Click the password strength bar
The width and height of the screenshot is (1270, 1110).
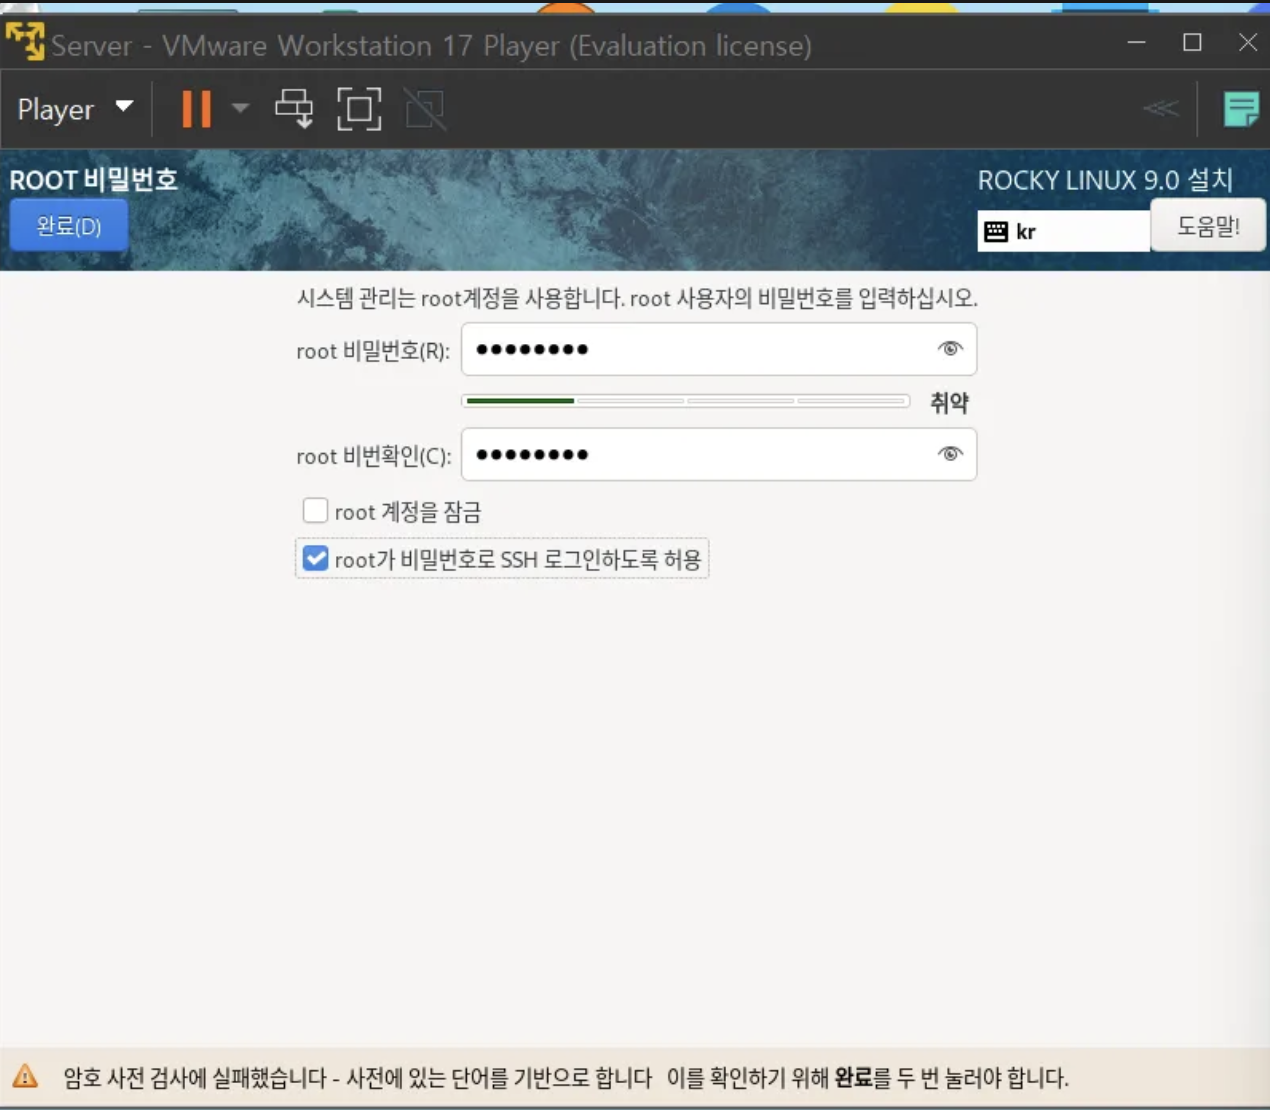pyautogui.click(x=686, y=401)
